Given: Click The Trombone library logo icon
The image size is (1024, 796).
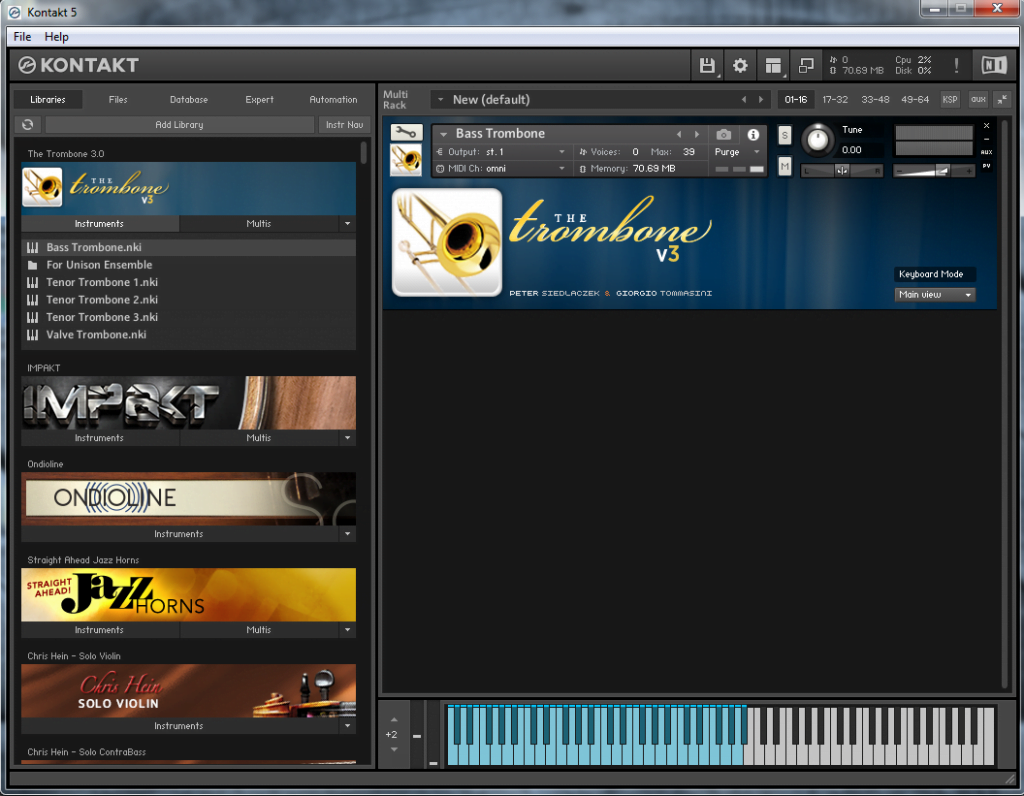Looking at the screenshot, I should pos(42,187).
